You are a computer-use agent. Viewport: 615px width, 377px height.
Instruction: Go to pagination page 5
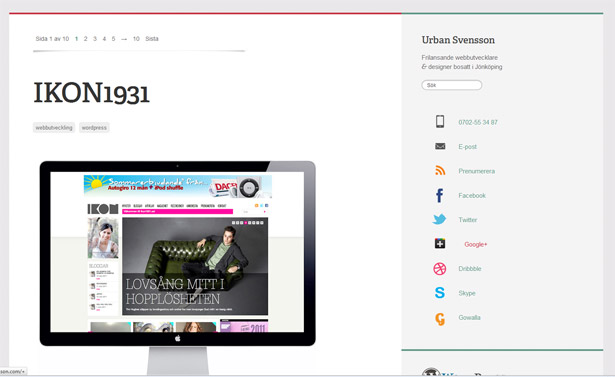[x=113, y=39]
